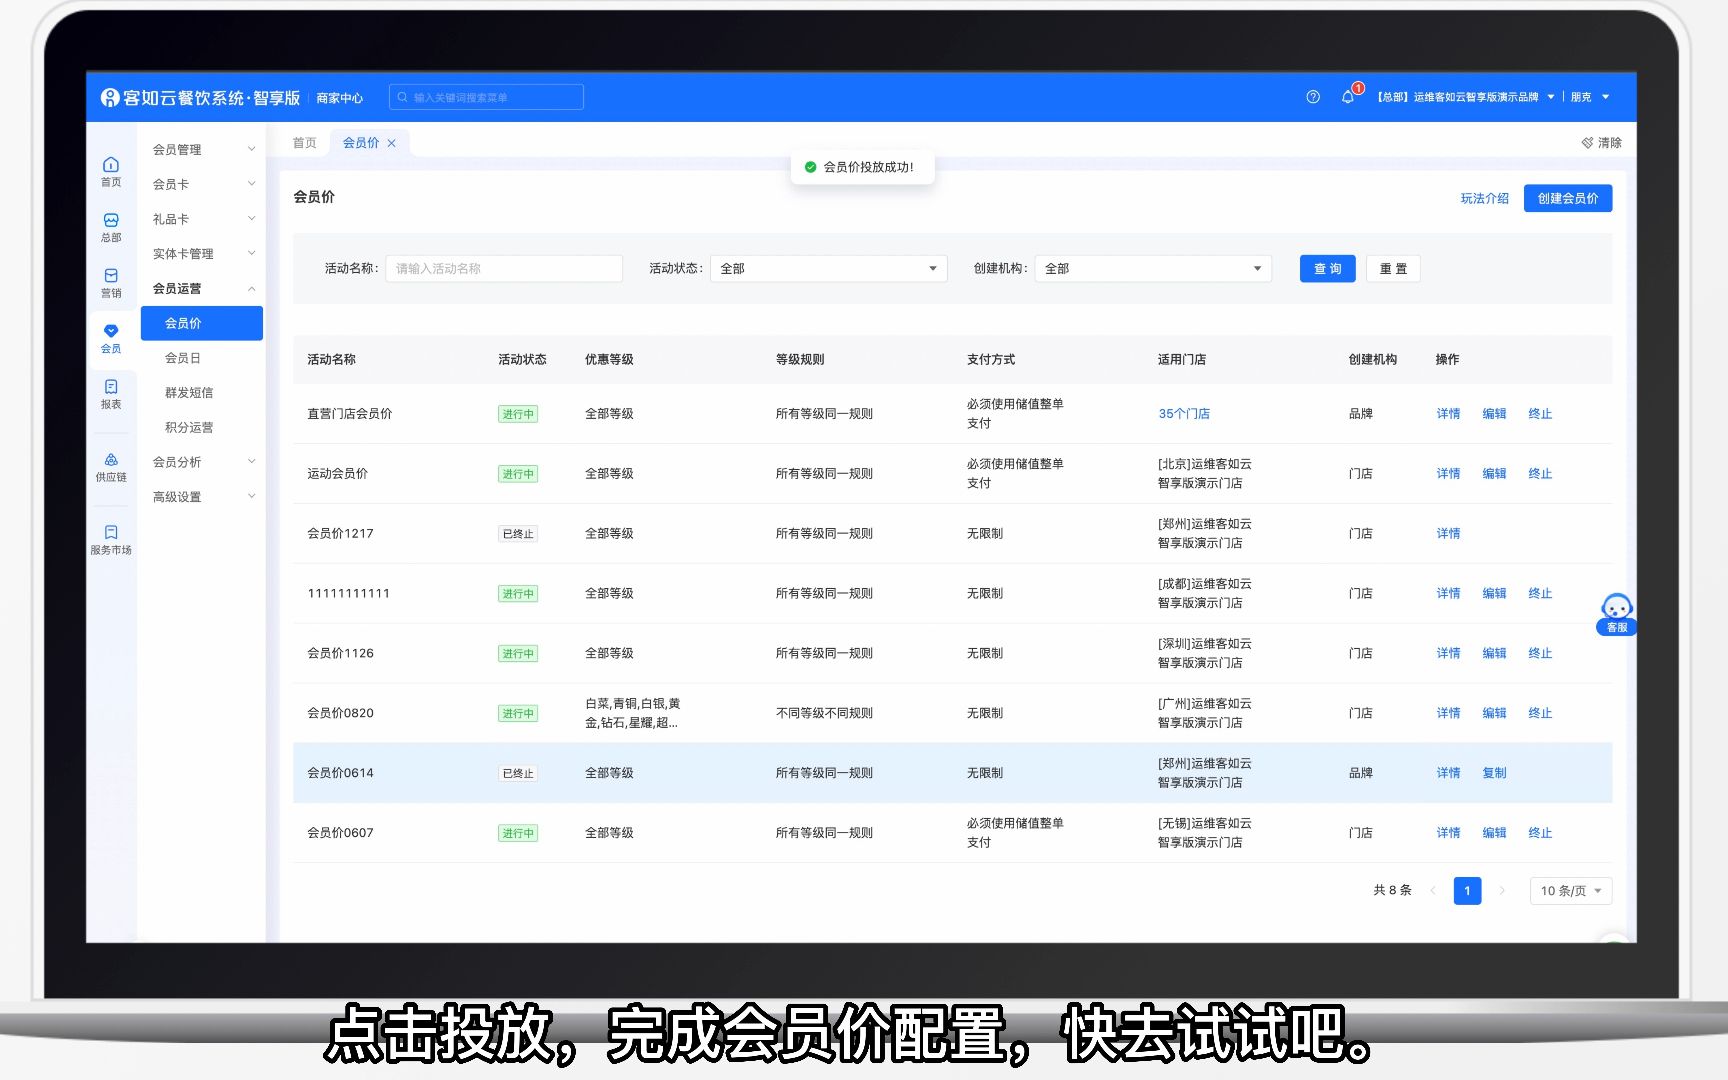Open the 营销 marketing icon
Screen dimensions: 1728x1080
pyautogui.click(x=110, y=281)
